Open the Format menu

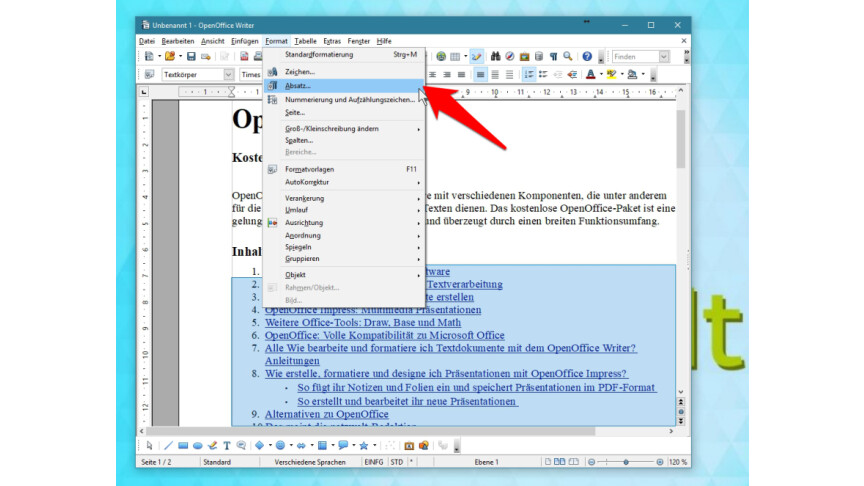(x=276, y=41)
